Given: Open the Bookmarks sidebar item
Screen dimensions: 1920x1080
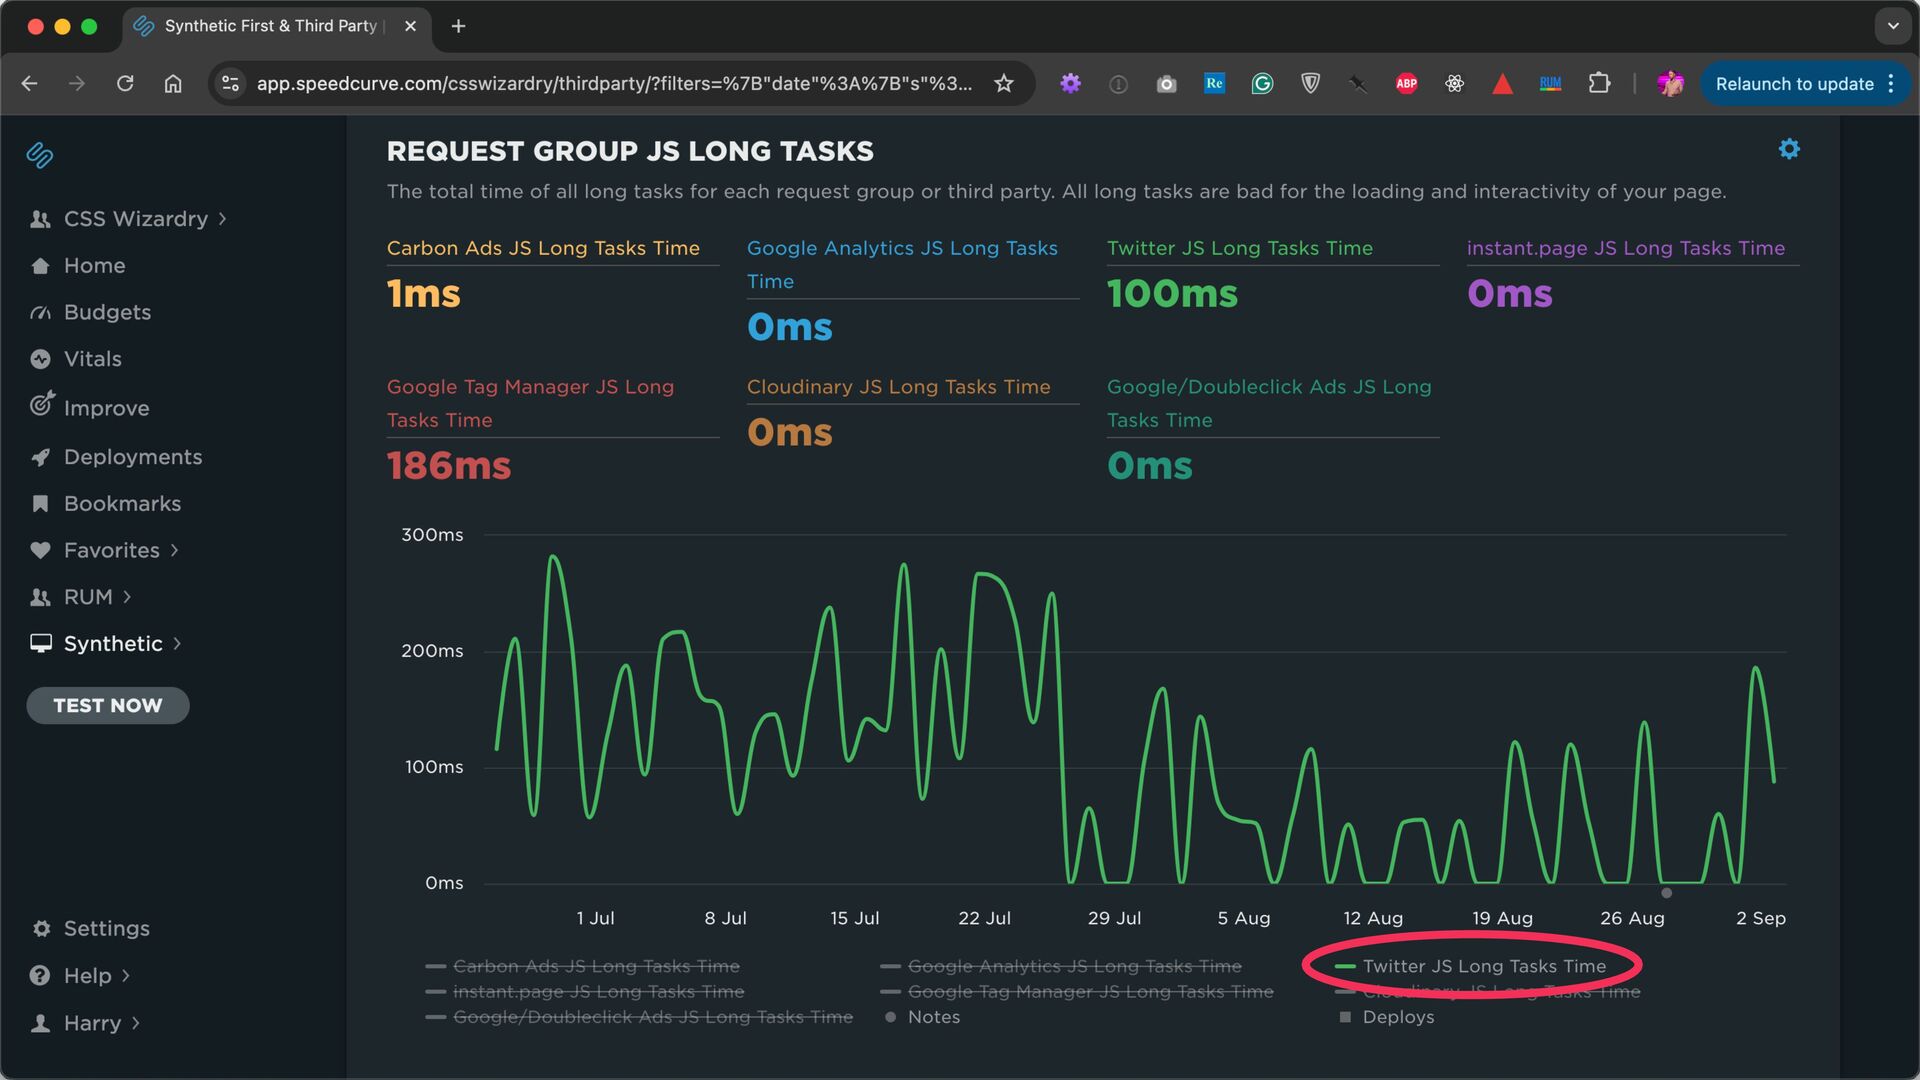Looking at the screenshot, I should click(106, 504).
